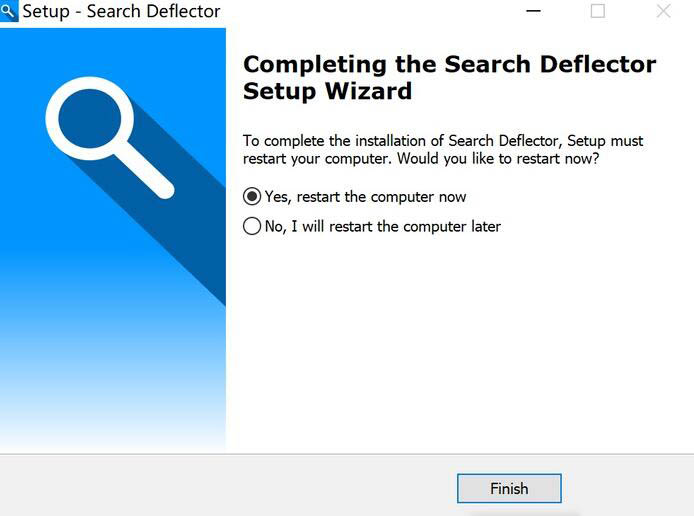Click the Search Deflector icon in title bar
694x516 pixels.
[10, 12]
